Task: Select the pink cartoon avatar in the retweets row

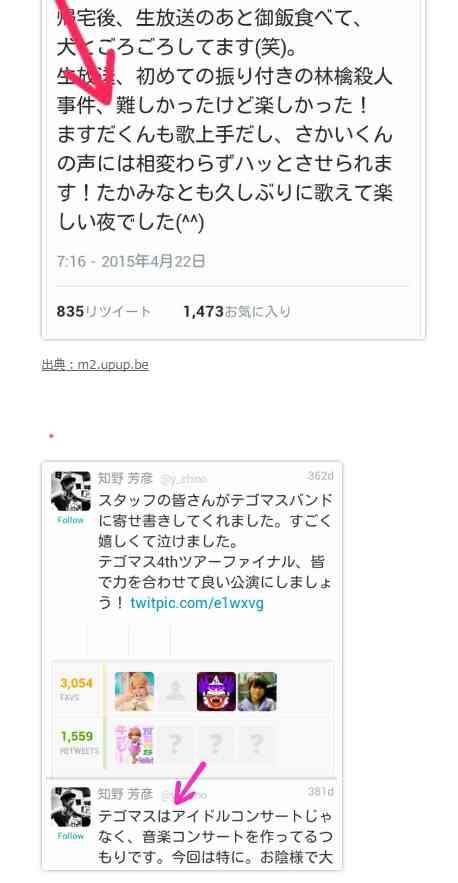Action: pos(134,744)
